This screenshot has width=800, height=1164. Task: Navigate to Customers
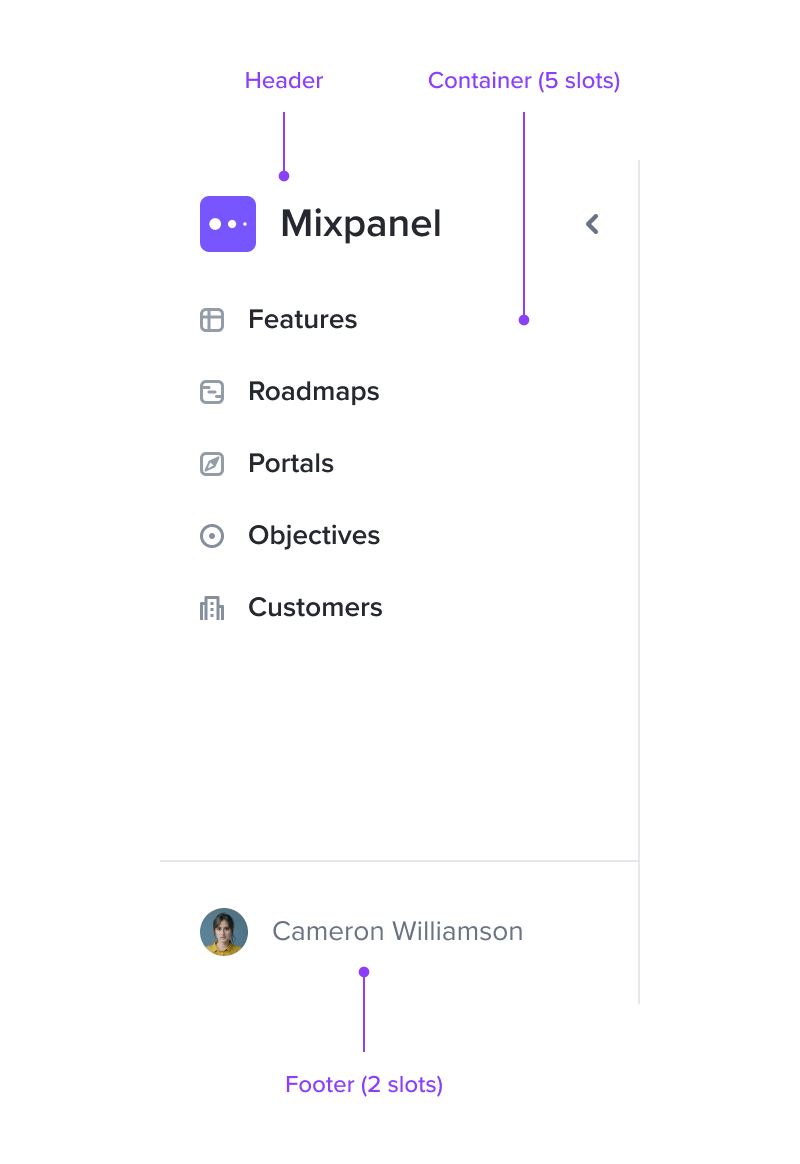[315, 607]
